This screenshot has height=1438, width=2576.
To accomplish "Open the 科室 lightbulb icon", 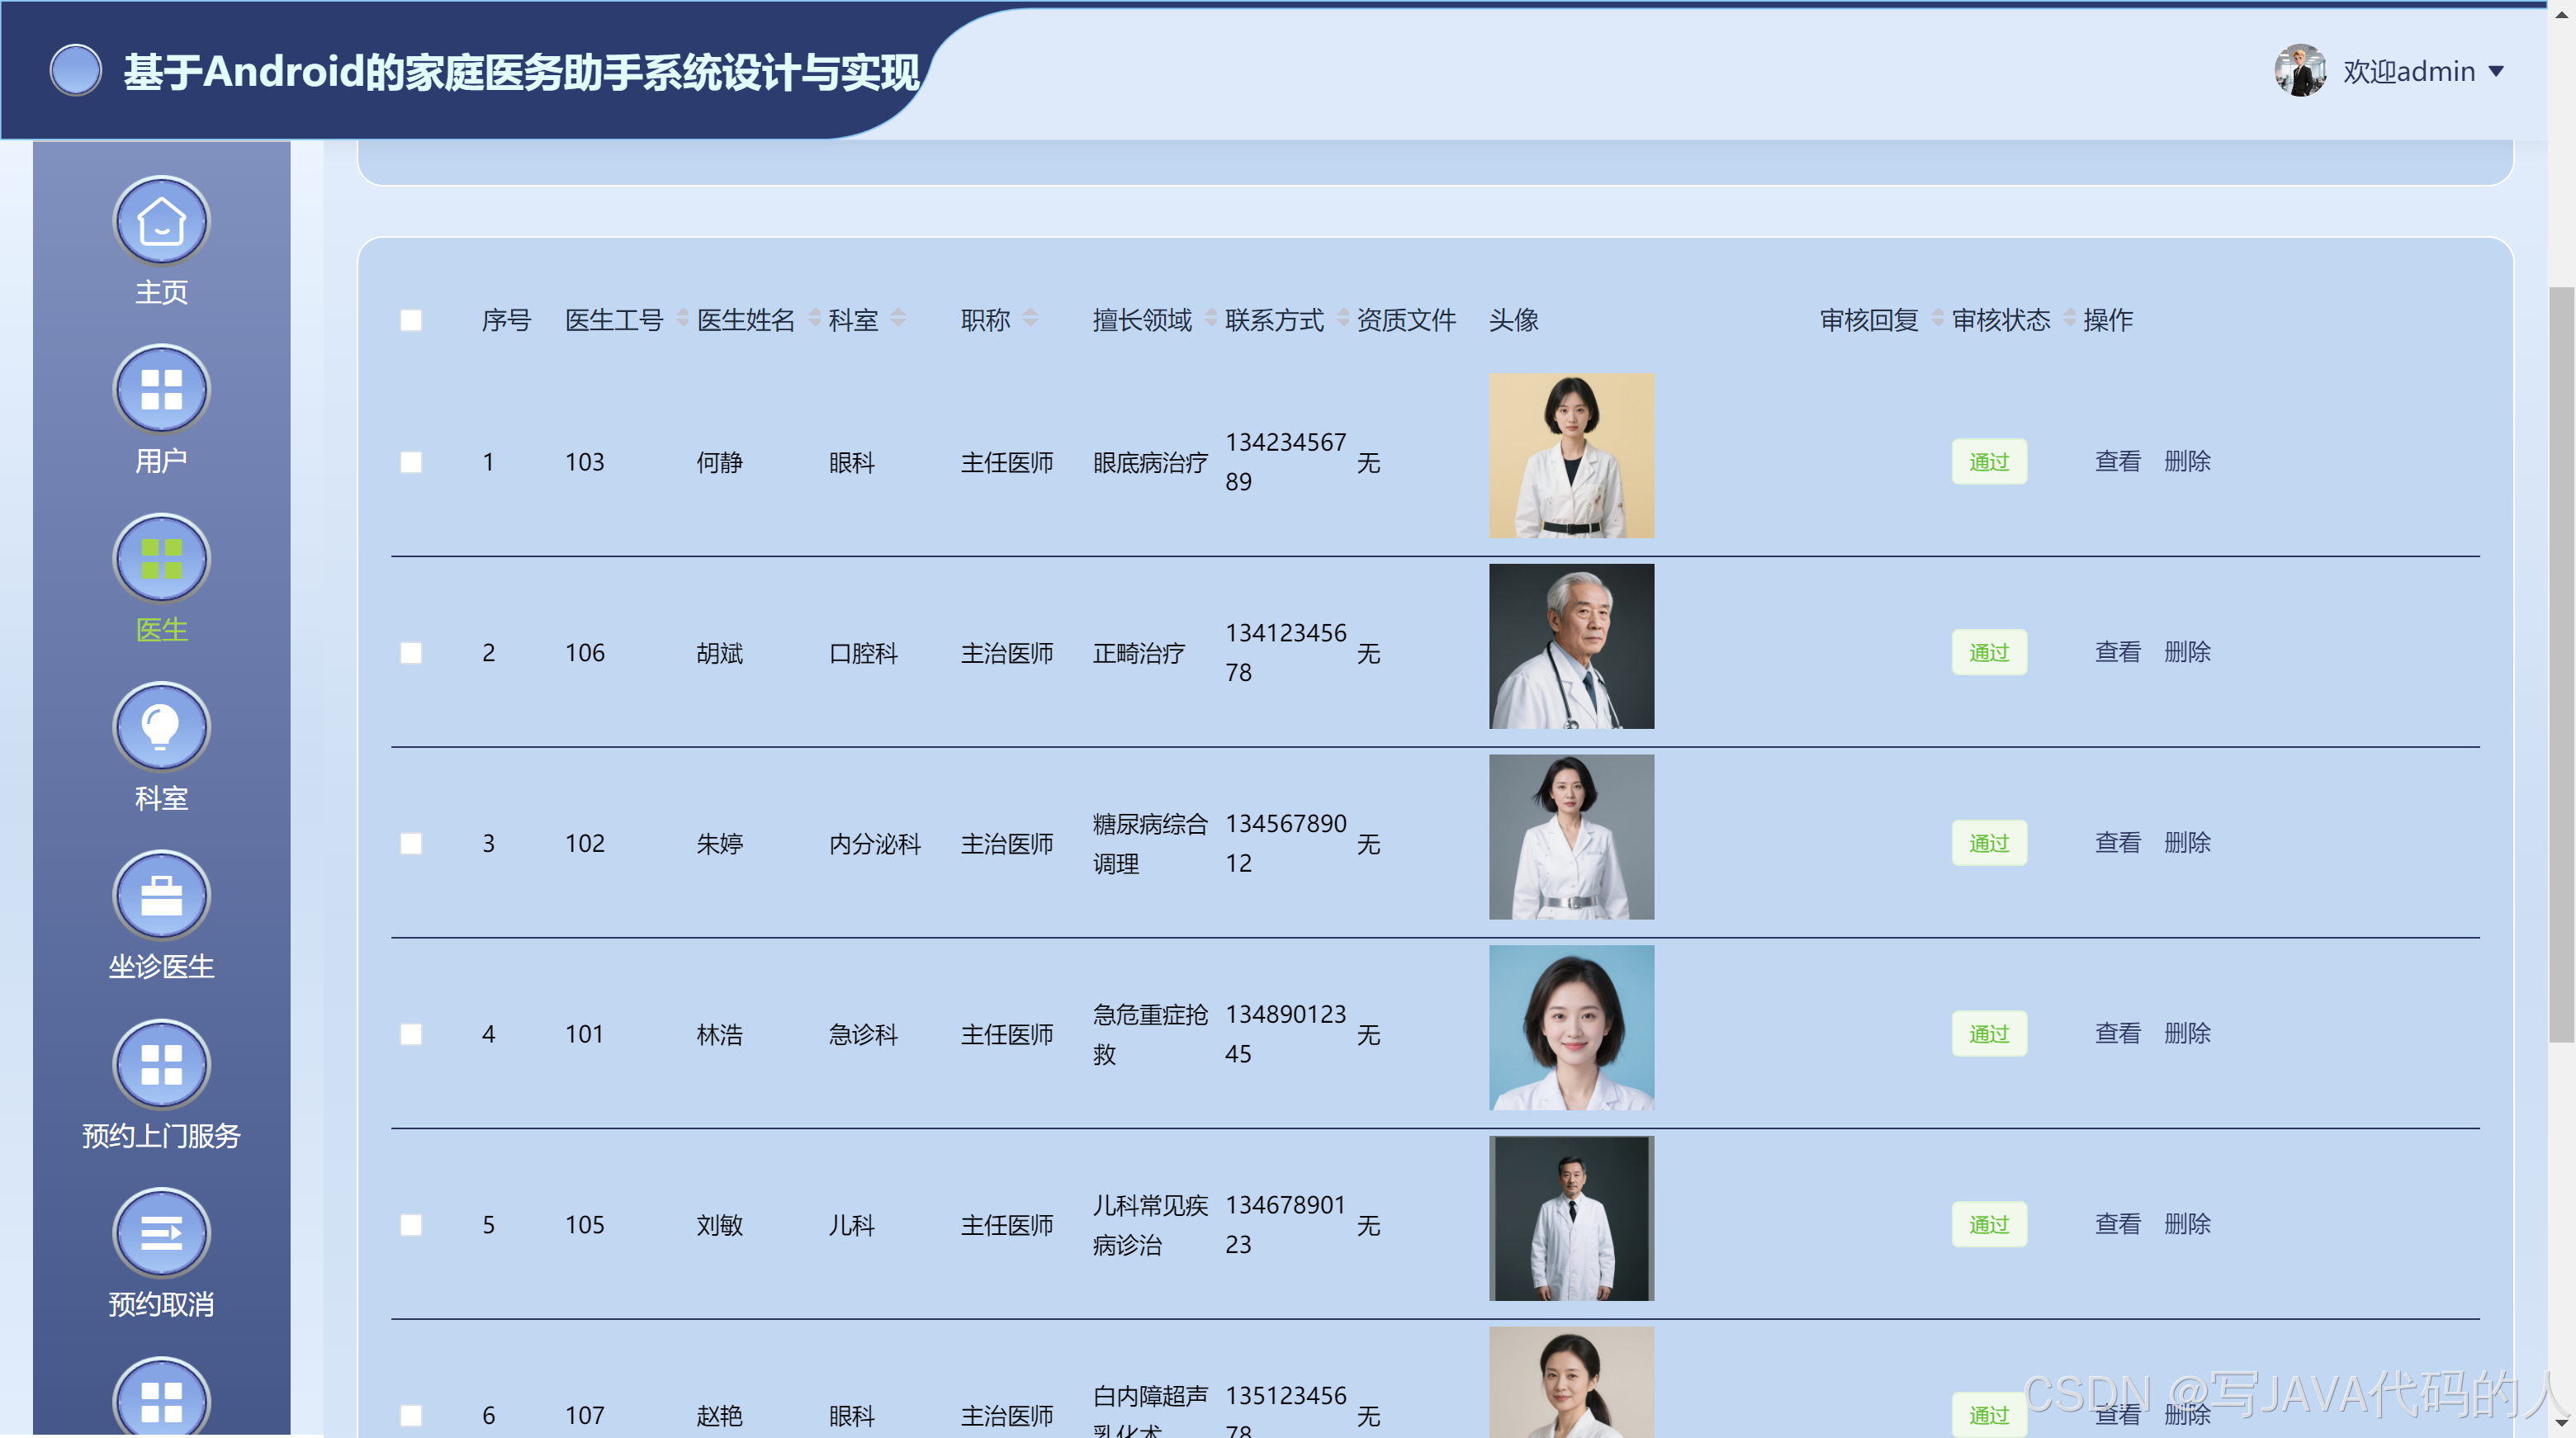I will coord(161,727).
